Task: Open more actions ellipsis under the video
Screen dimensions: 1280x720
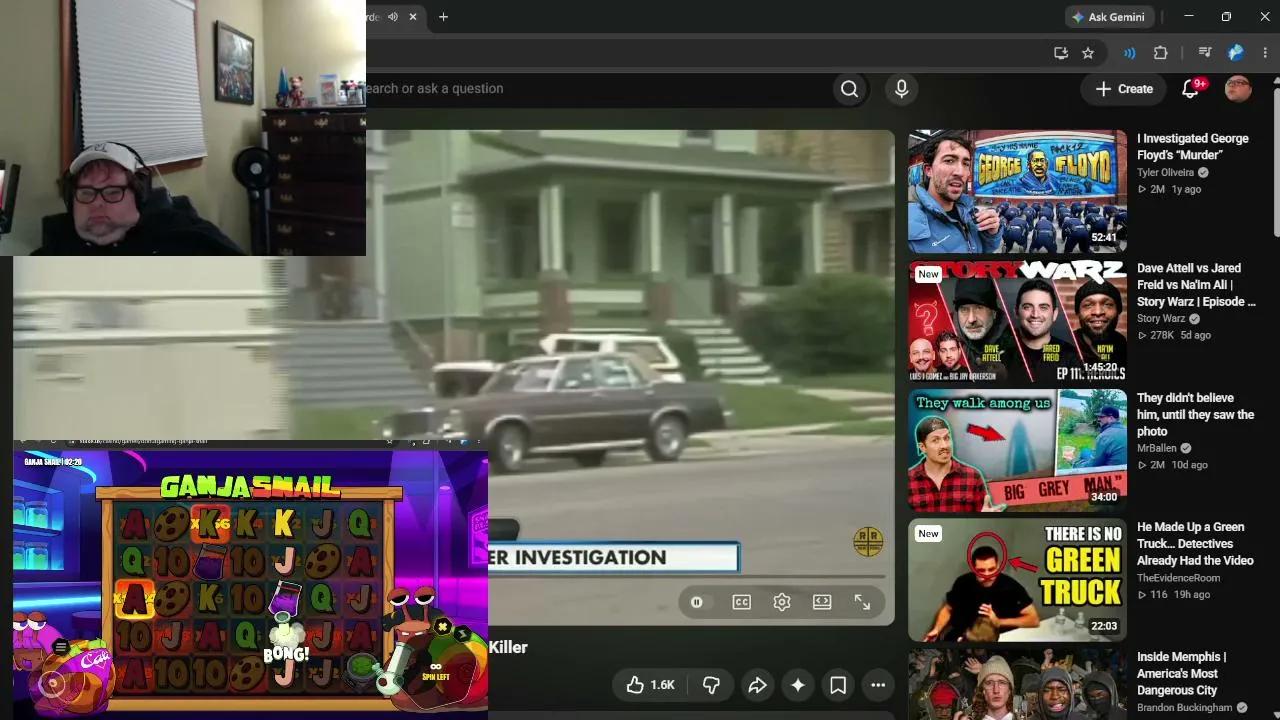Action: click(878, 685)
